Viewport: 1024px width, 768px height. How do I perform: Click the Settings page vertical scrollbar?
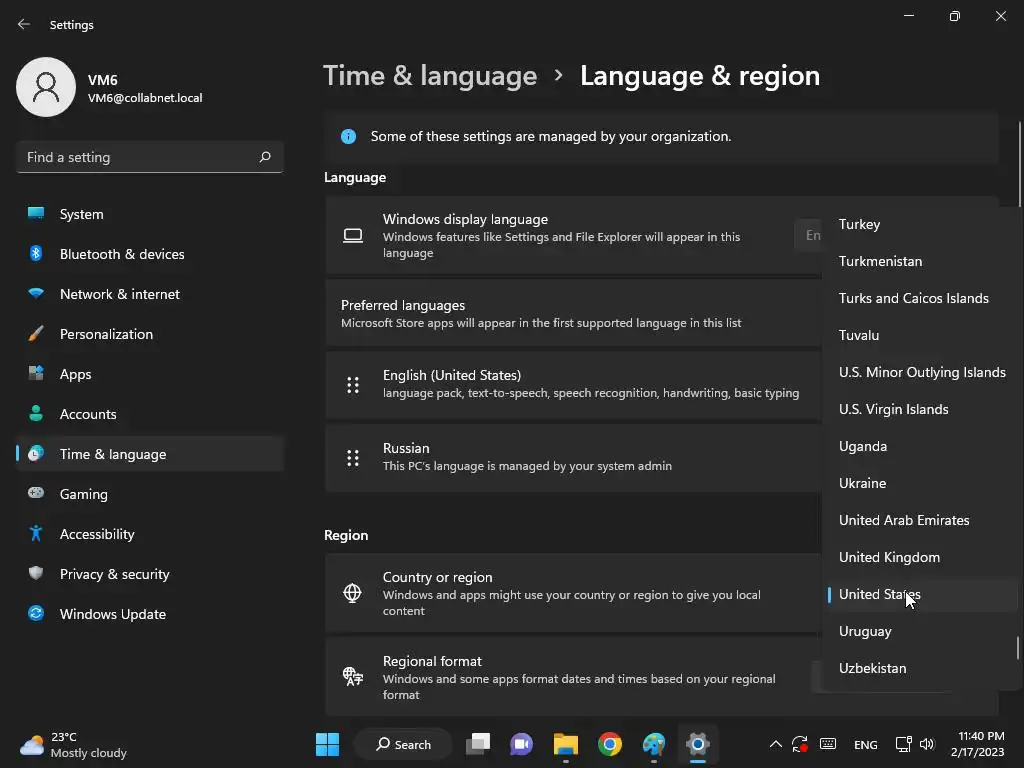[x=1019, y=163]
